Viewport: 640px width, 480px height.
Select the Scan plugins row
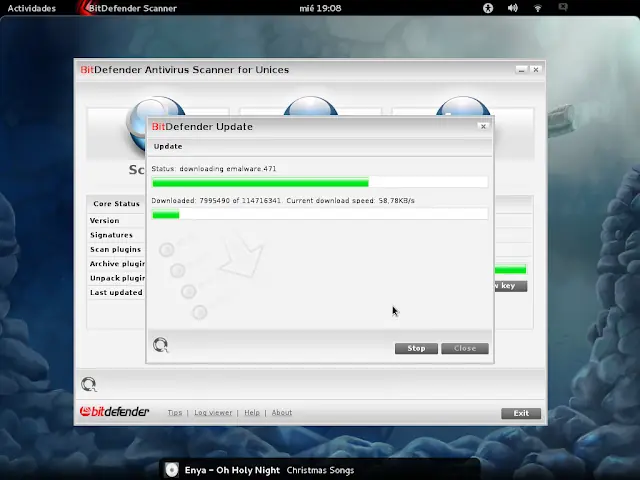tap(116, 249)
